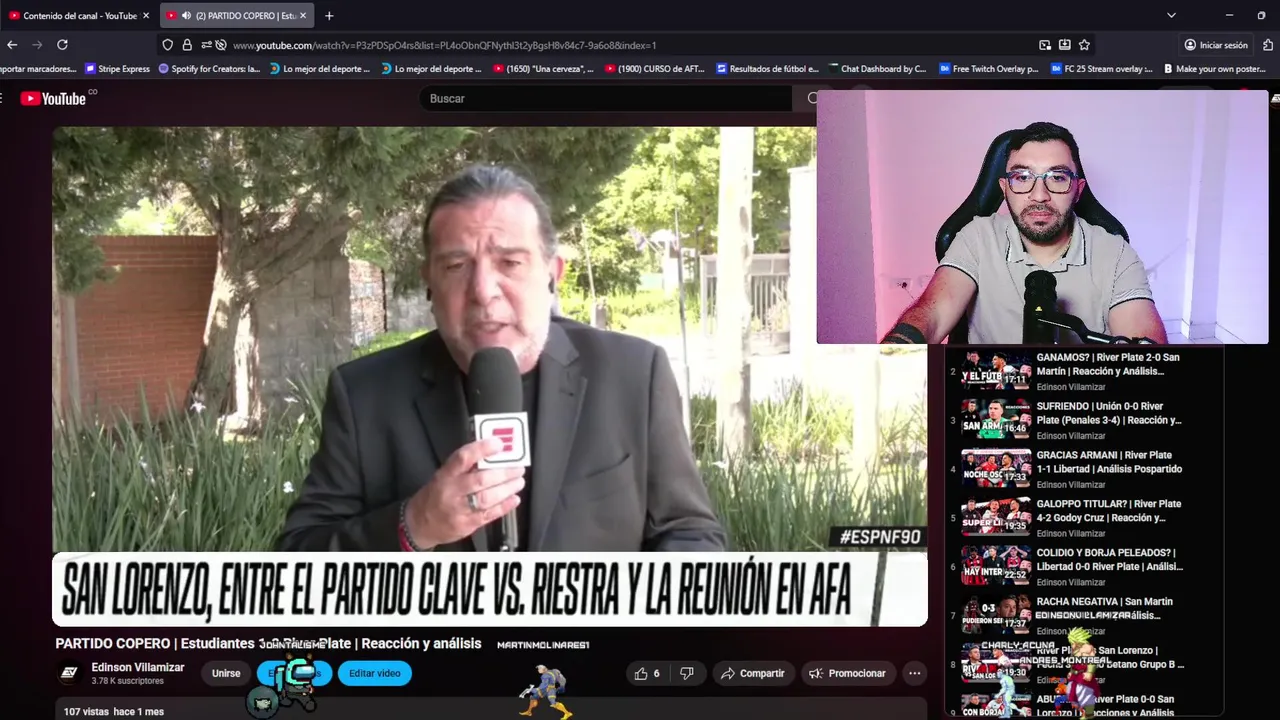1280x720 pixels.
Task: Open the account icon beside Iniciar sesión
Action: [1190, 45]
